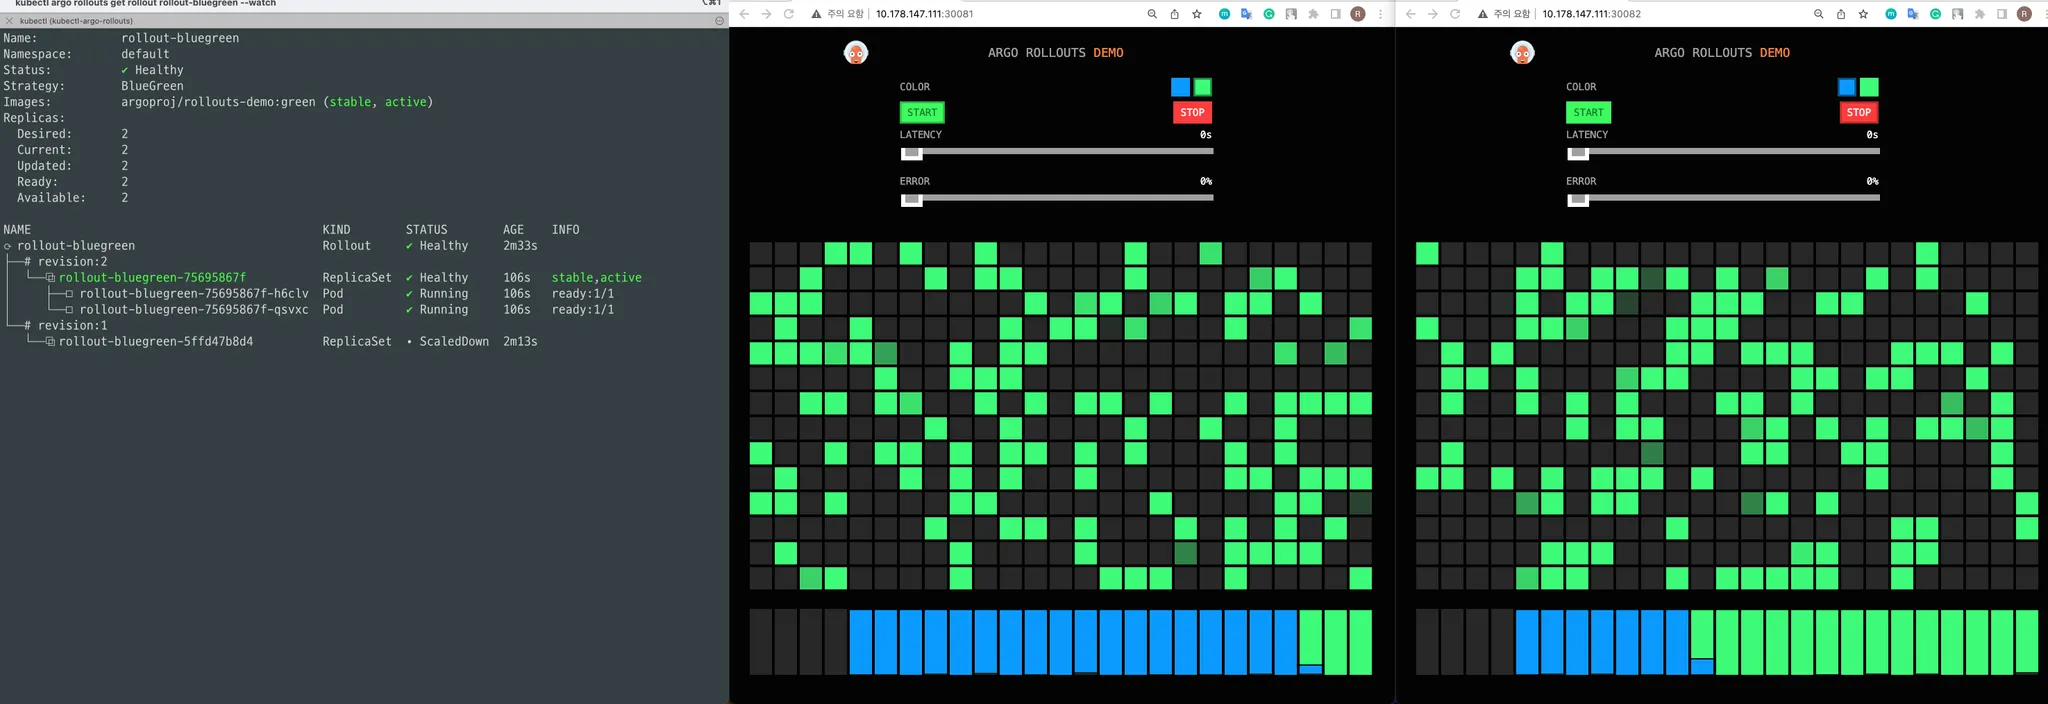Open Grammarly extension in 30081 window

coord(1269,14)
